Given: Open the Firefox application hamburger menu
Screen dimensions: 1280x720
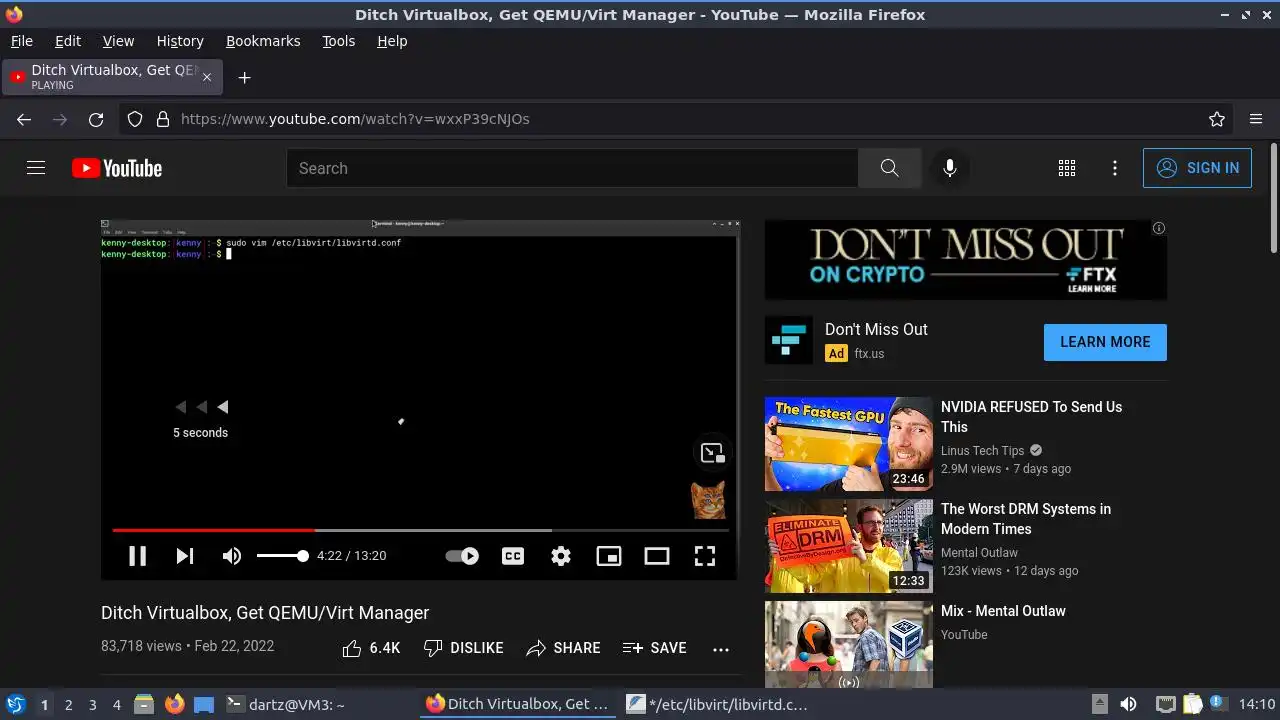Looking at the screenshot, I should [x=1256, y=119].
